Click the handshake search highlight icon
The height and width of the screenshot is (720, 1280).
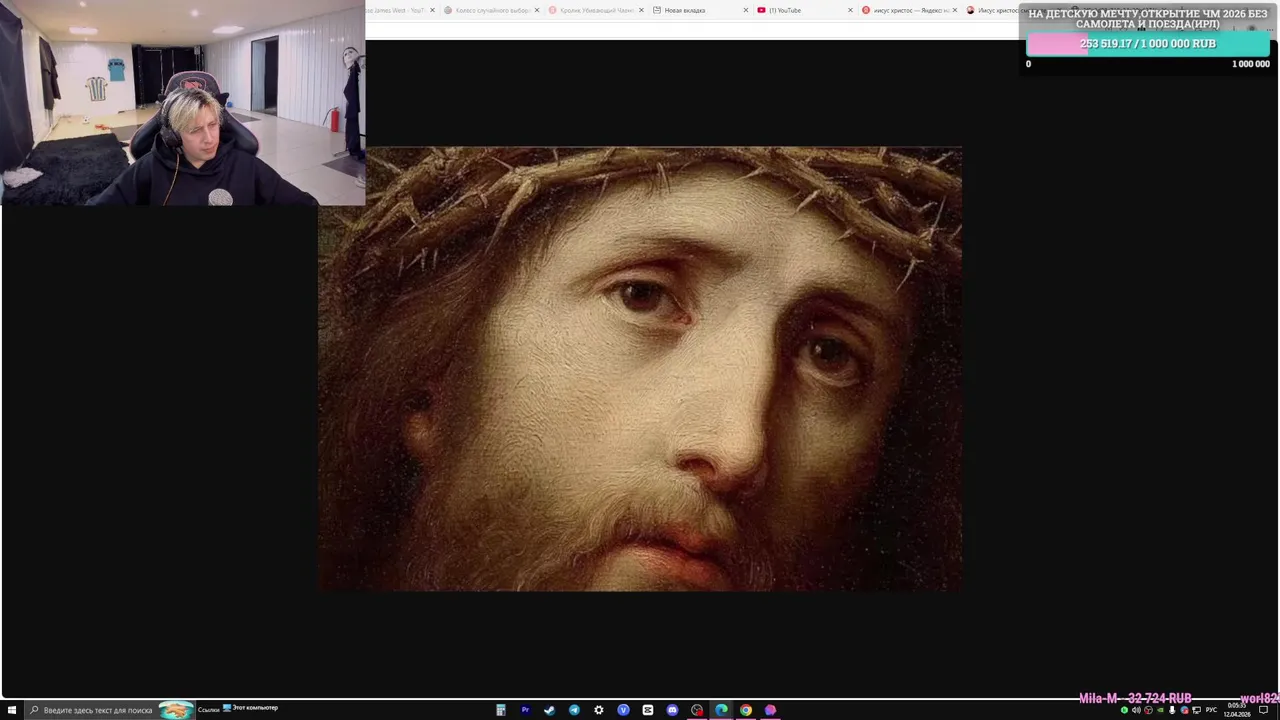176,710
